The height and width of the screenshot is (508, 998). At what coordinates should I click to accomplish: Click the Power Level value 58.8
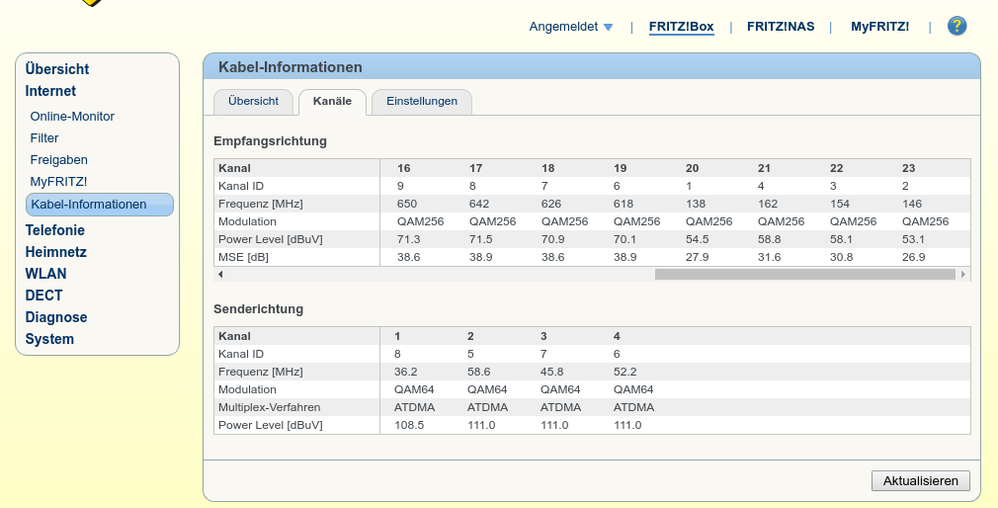769,239
